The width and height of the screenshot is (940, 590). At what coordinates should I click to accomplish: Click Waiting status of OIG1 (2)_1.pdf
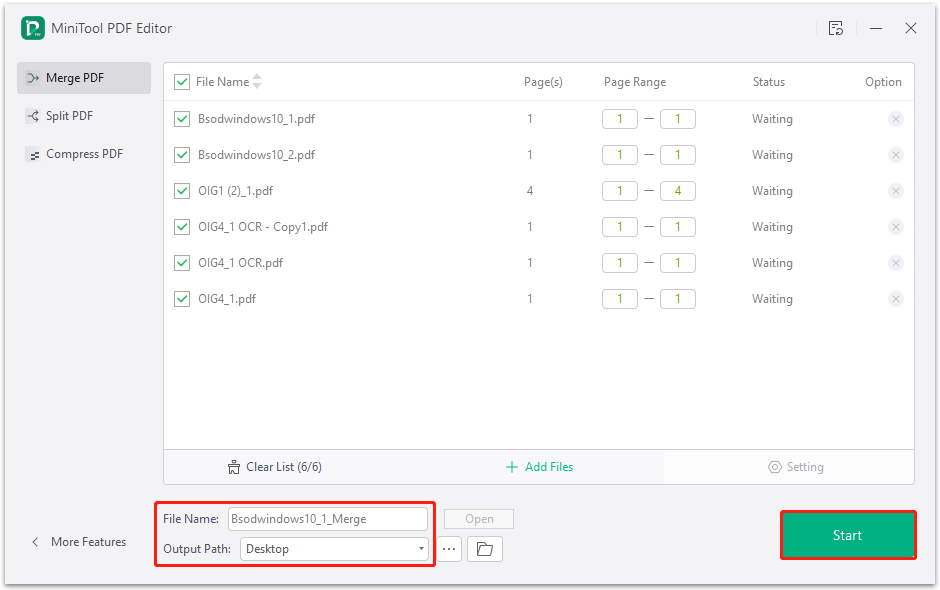click(772, 191)
